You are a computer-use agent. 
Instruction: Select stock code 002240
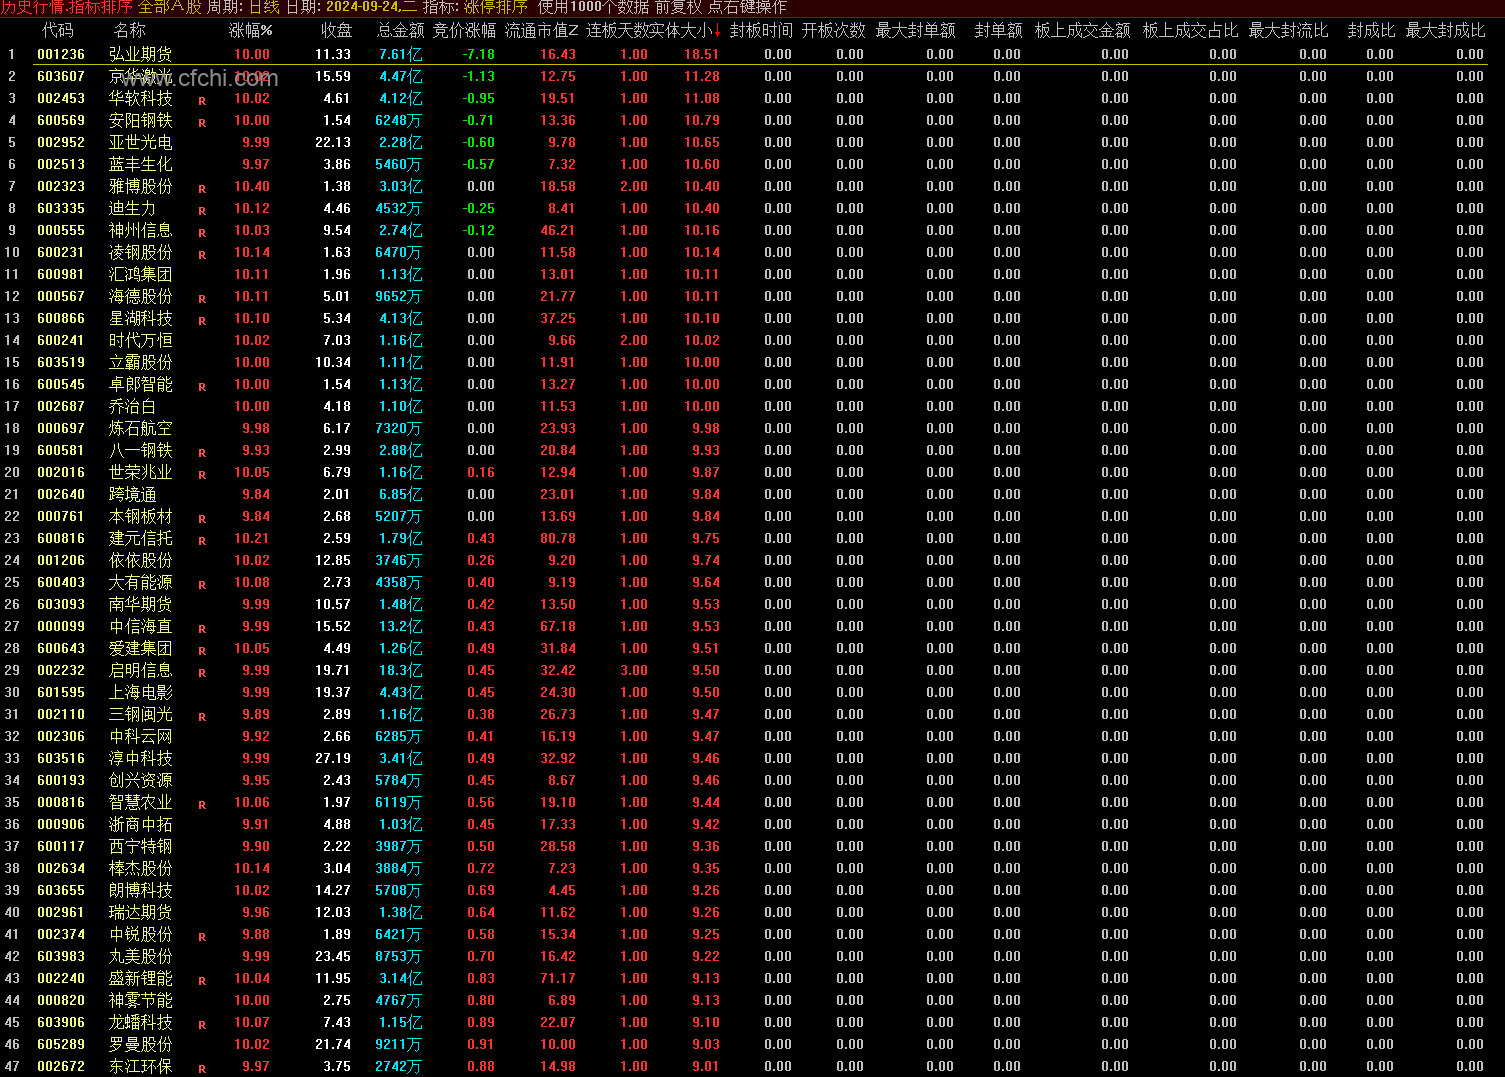pos(61,978)
